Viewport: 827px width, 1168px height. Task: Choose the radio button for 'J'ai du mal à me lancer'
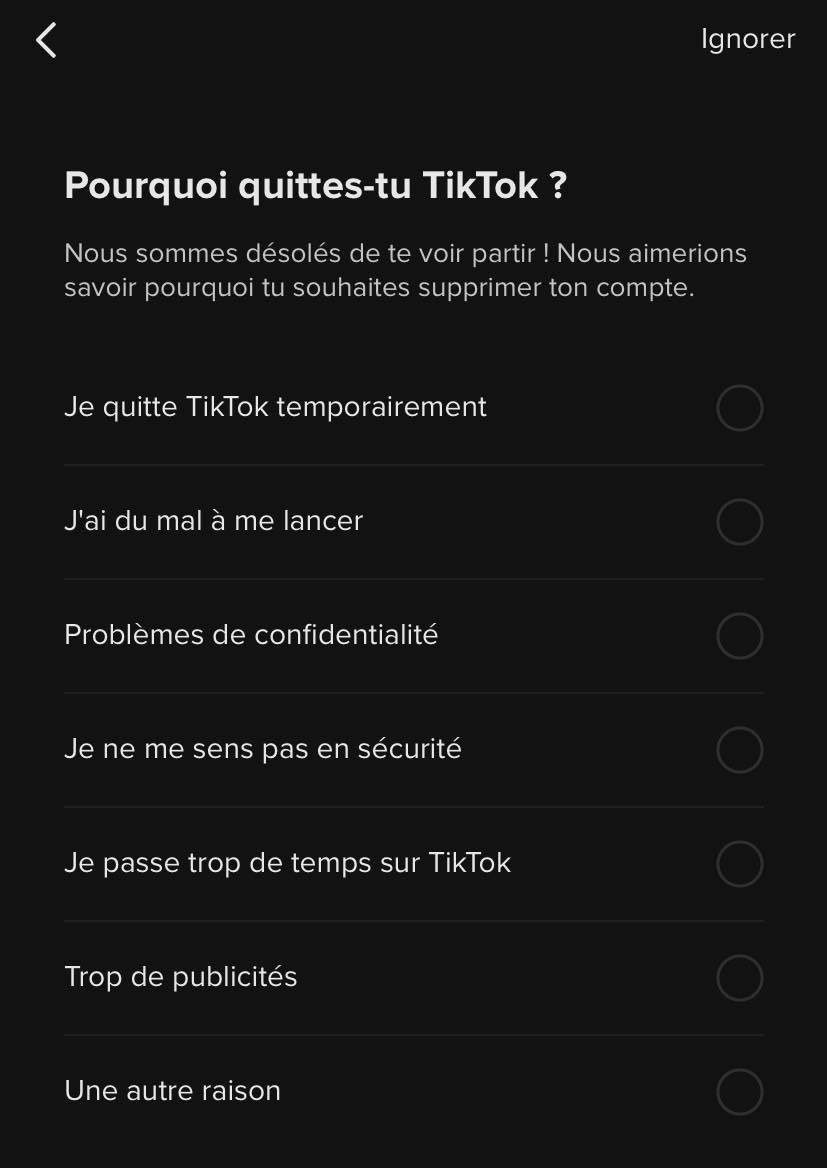coord(739,522)
